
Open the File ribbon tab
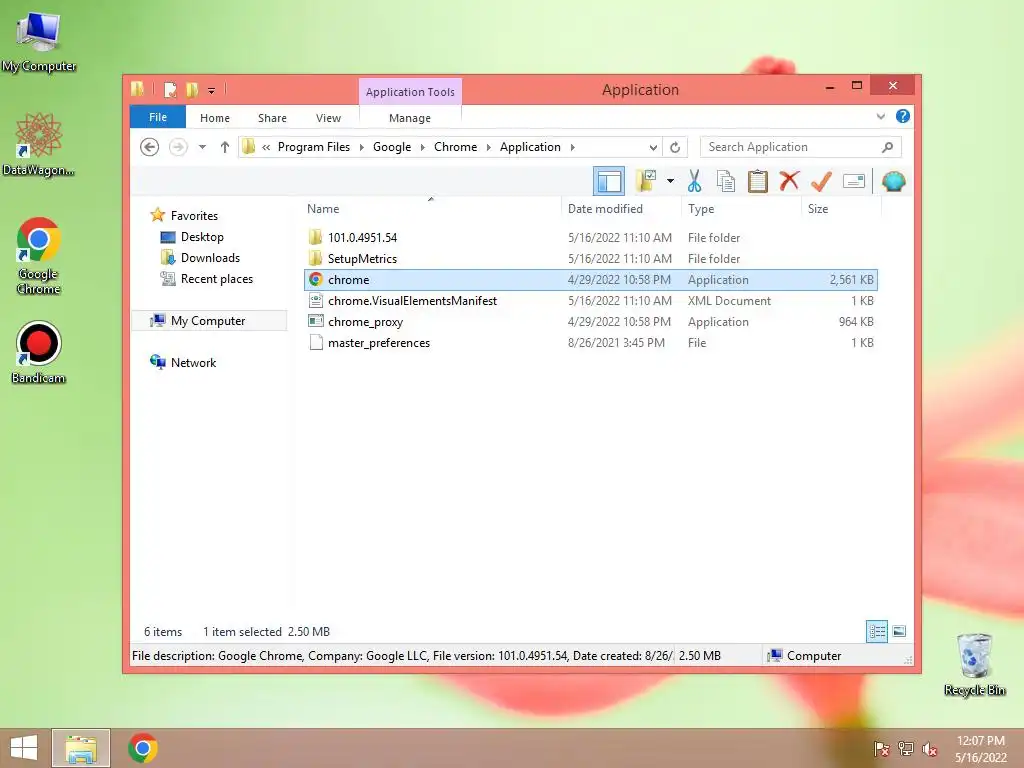pyautogui.click(x=158, y=117)
